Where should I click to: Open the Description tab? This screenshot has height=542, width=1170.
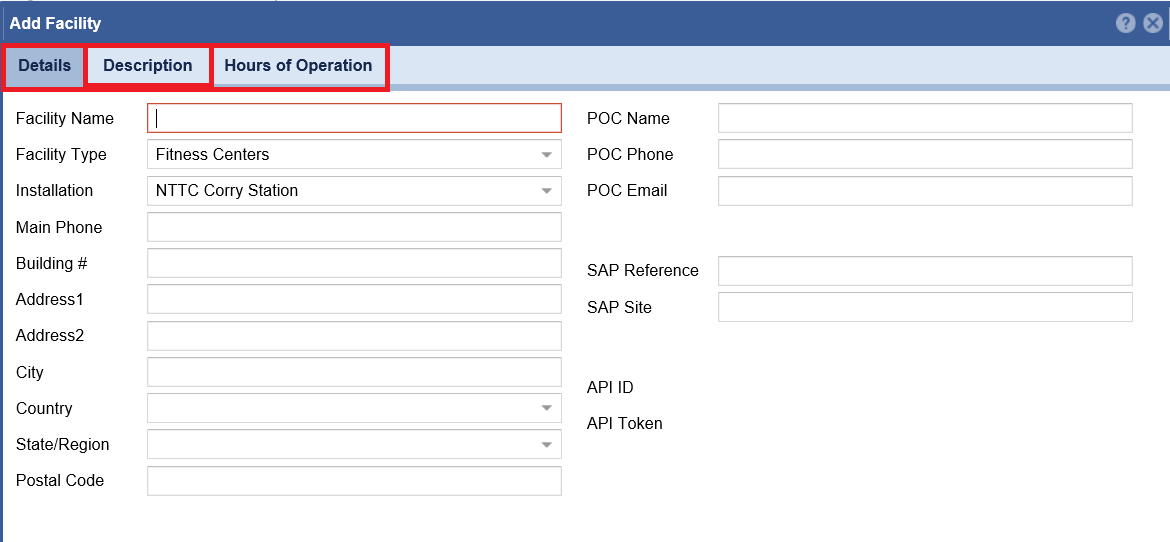click(148, 66)
